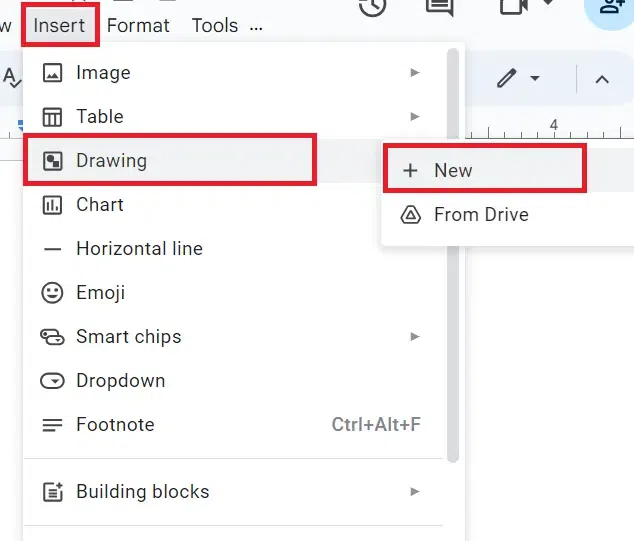Collapse the toolbar with chevron up
This screenshot has width=634, height=541.
602,78
